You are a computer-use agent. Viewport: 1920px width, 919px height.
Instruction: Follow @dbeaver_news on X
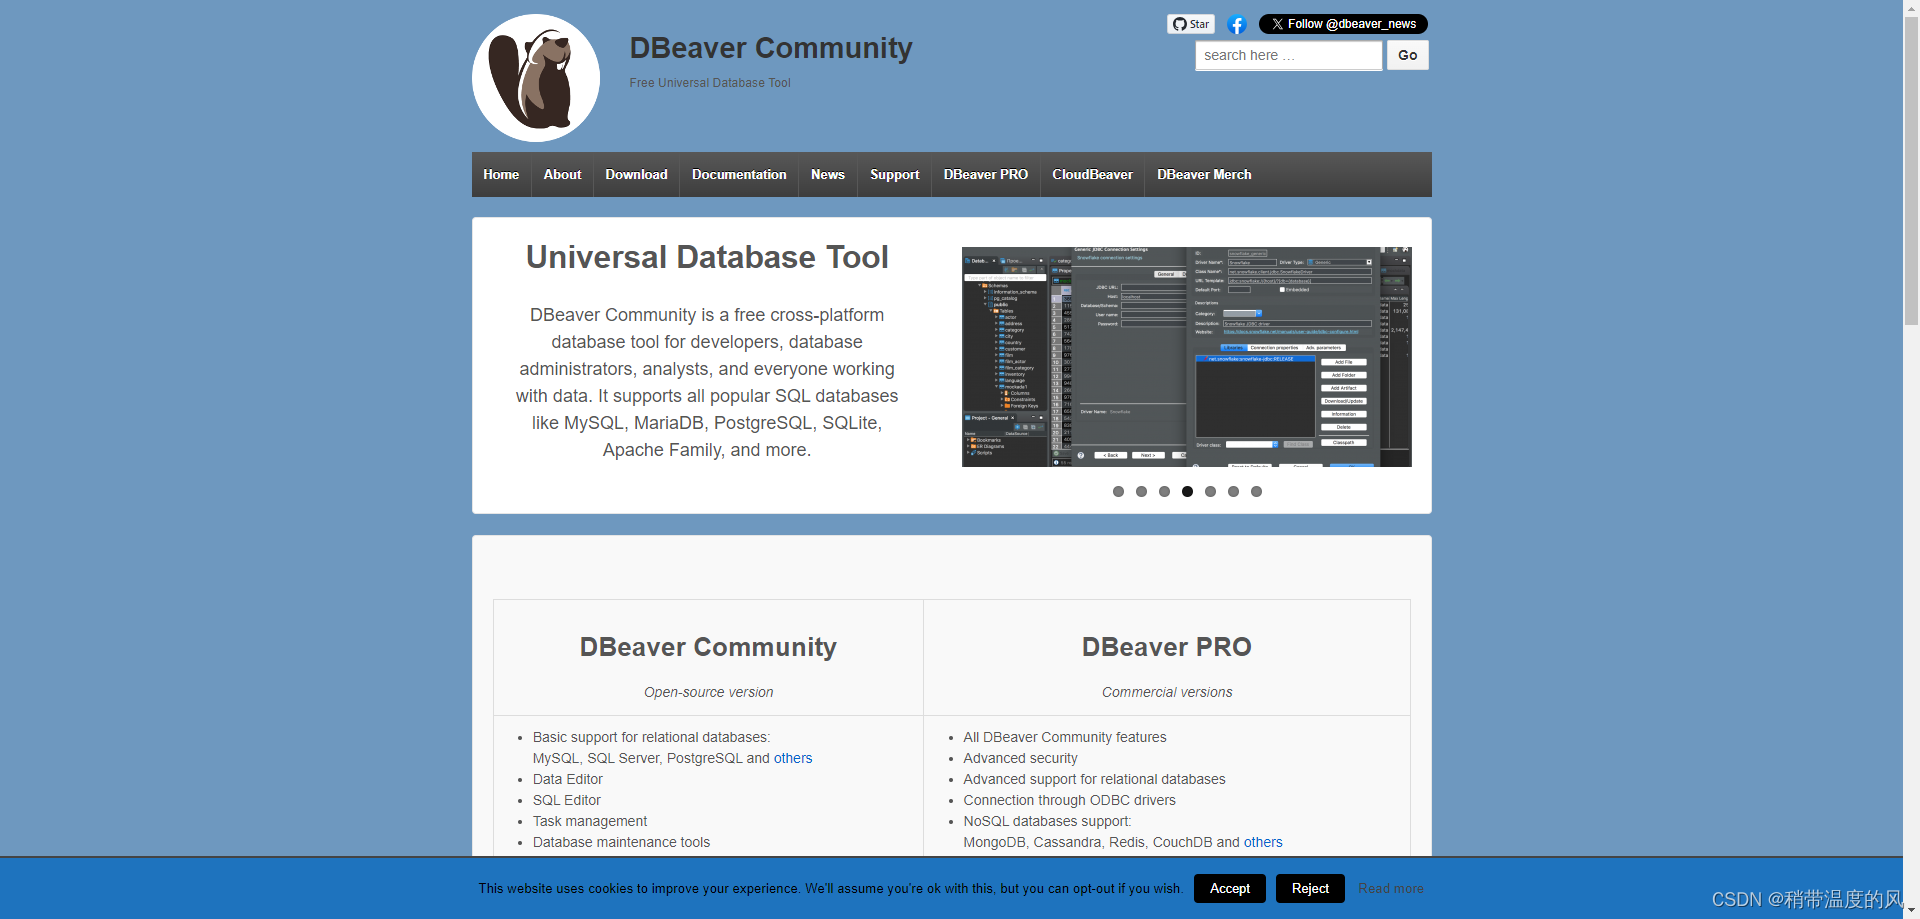[1343, 23]
